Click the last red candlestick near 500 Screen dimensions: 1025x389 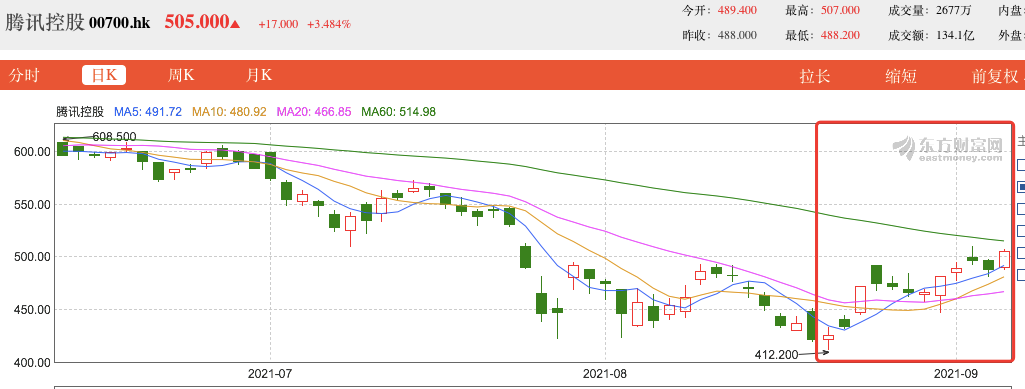[x=1005, y=259]
